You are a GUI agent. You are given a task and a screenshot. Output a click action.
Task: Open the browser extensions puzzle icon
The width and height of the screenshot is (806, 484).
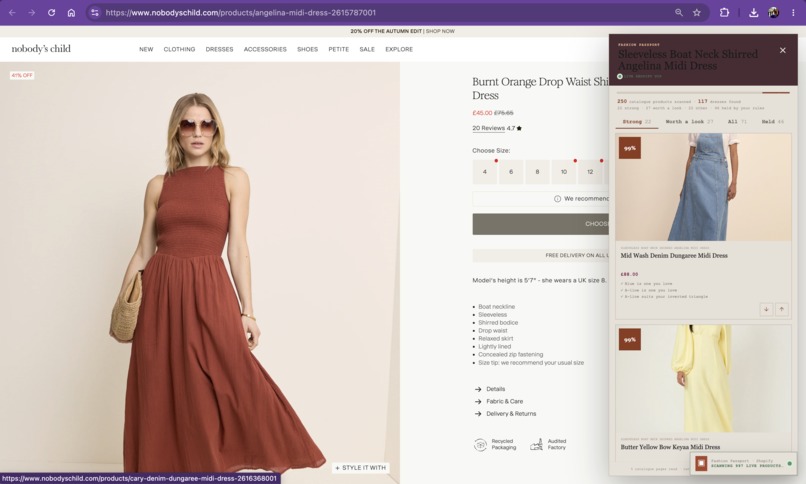(x=724, y=13)
